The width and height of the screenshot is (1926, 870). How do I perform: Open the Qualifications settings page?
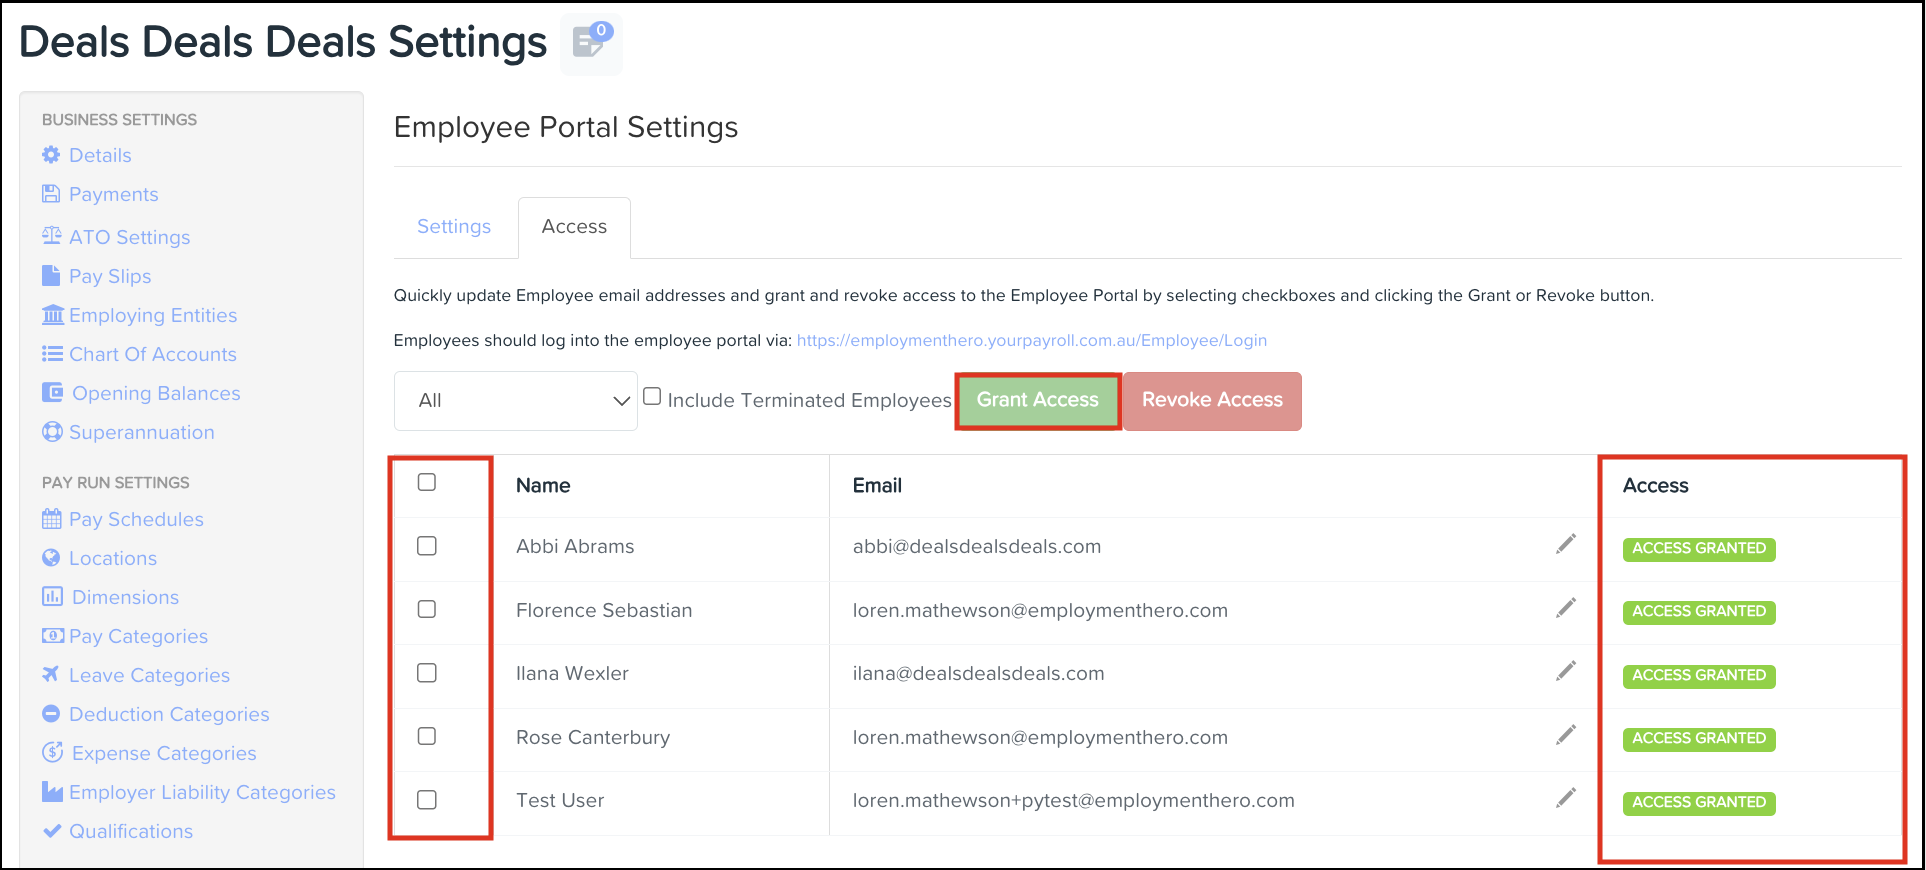[130, 831]
